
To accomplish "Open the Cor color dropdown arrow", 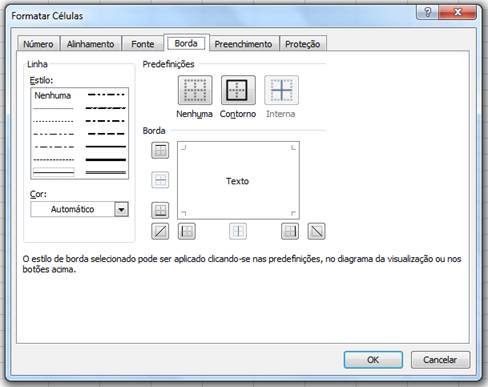I will 121,209.
